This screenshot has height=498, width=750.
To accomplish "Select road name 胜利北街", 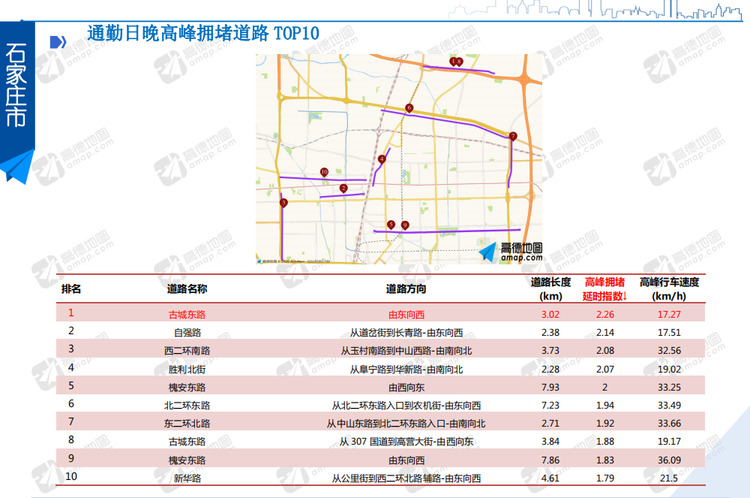I will pos(187,369).
